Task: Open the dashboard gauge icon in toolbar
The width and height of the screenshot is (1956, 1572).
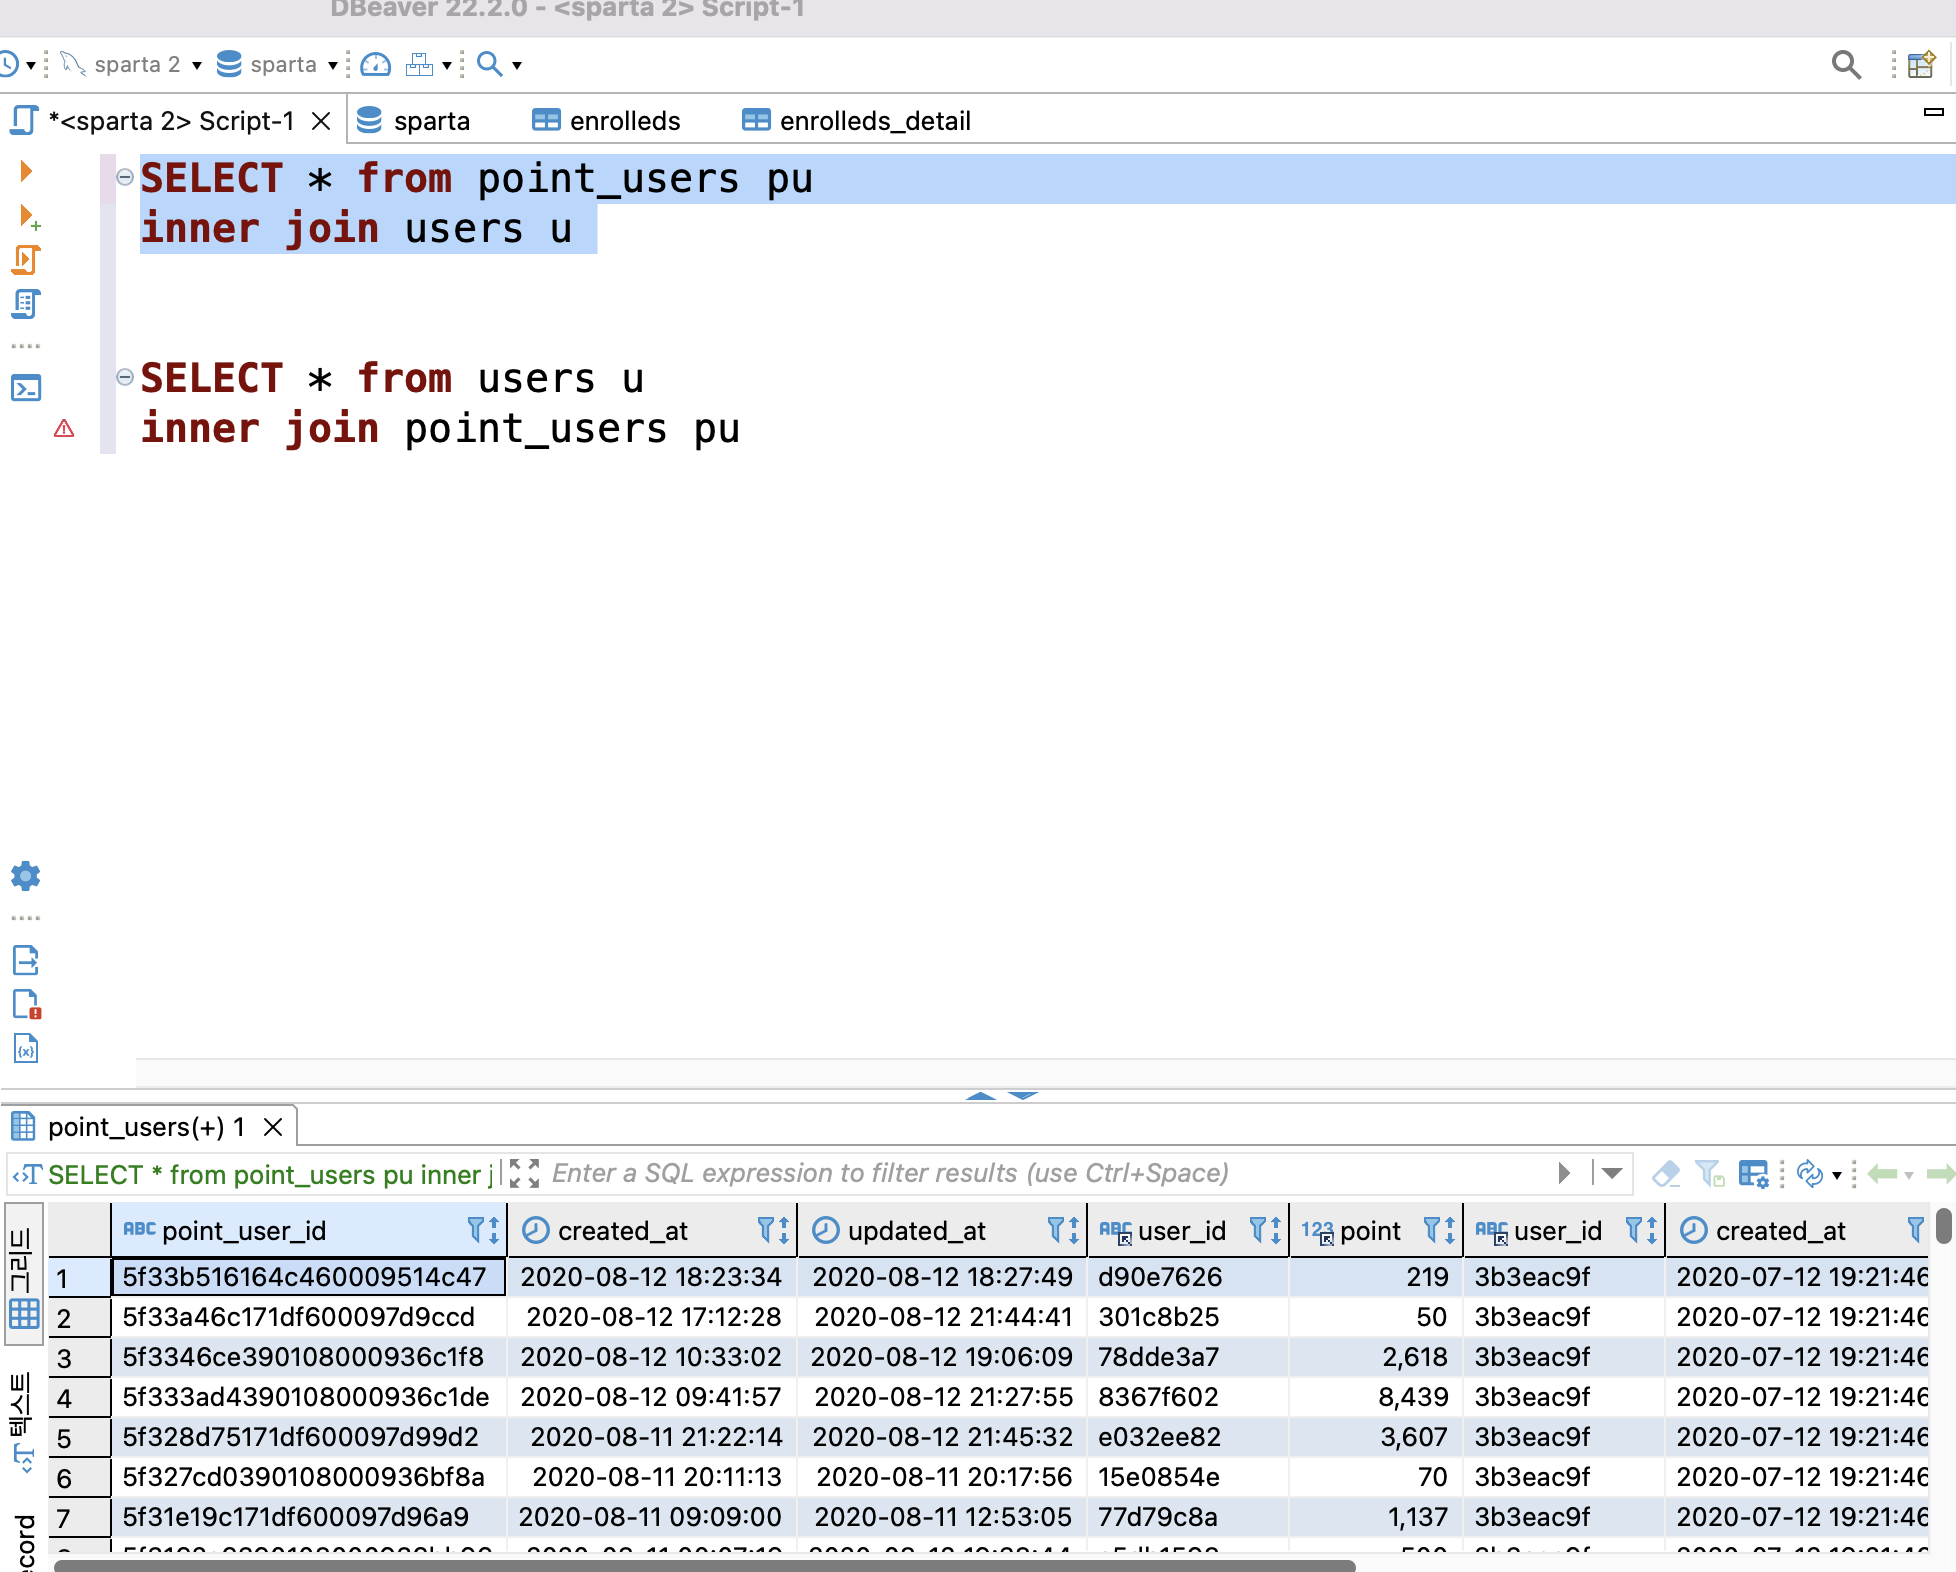Action: 375,65
